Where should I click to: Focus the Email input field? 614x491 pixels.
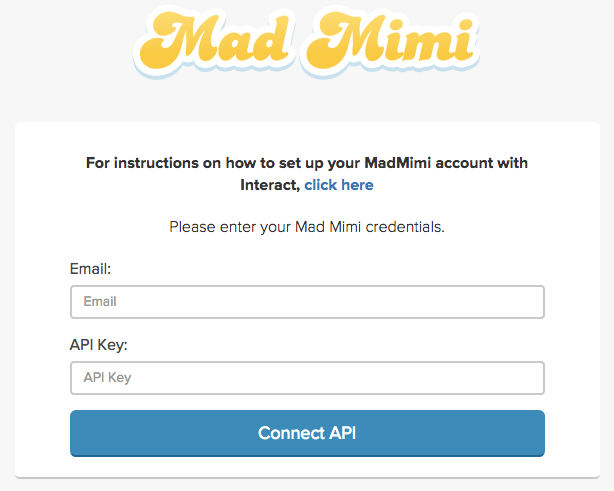point(307,302)
